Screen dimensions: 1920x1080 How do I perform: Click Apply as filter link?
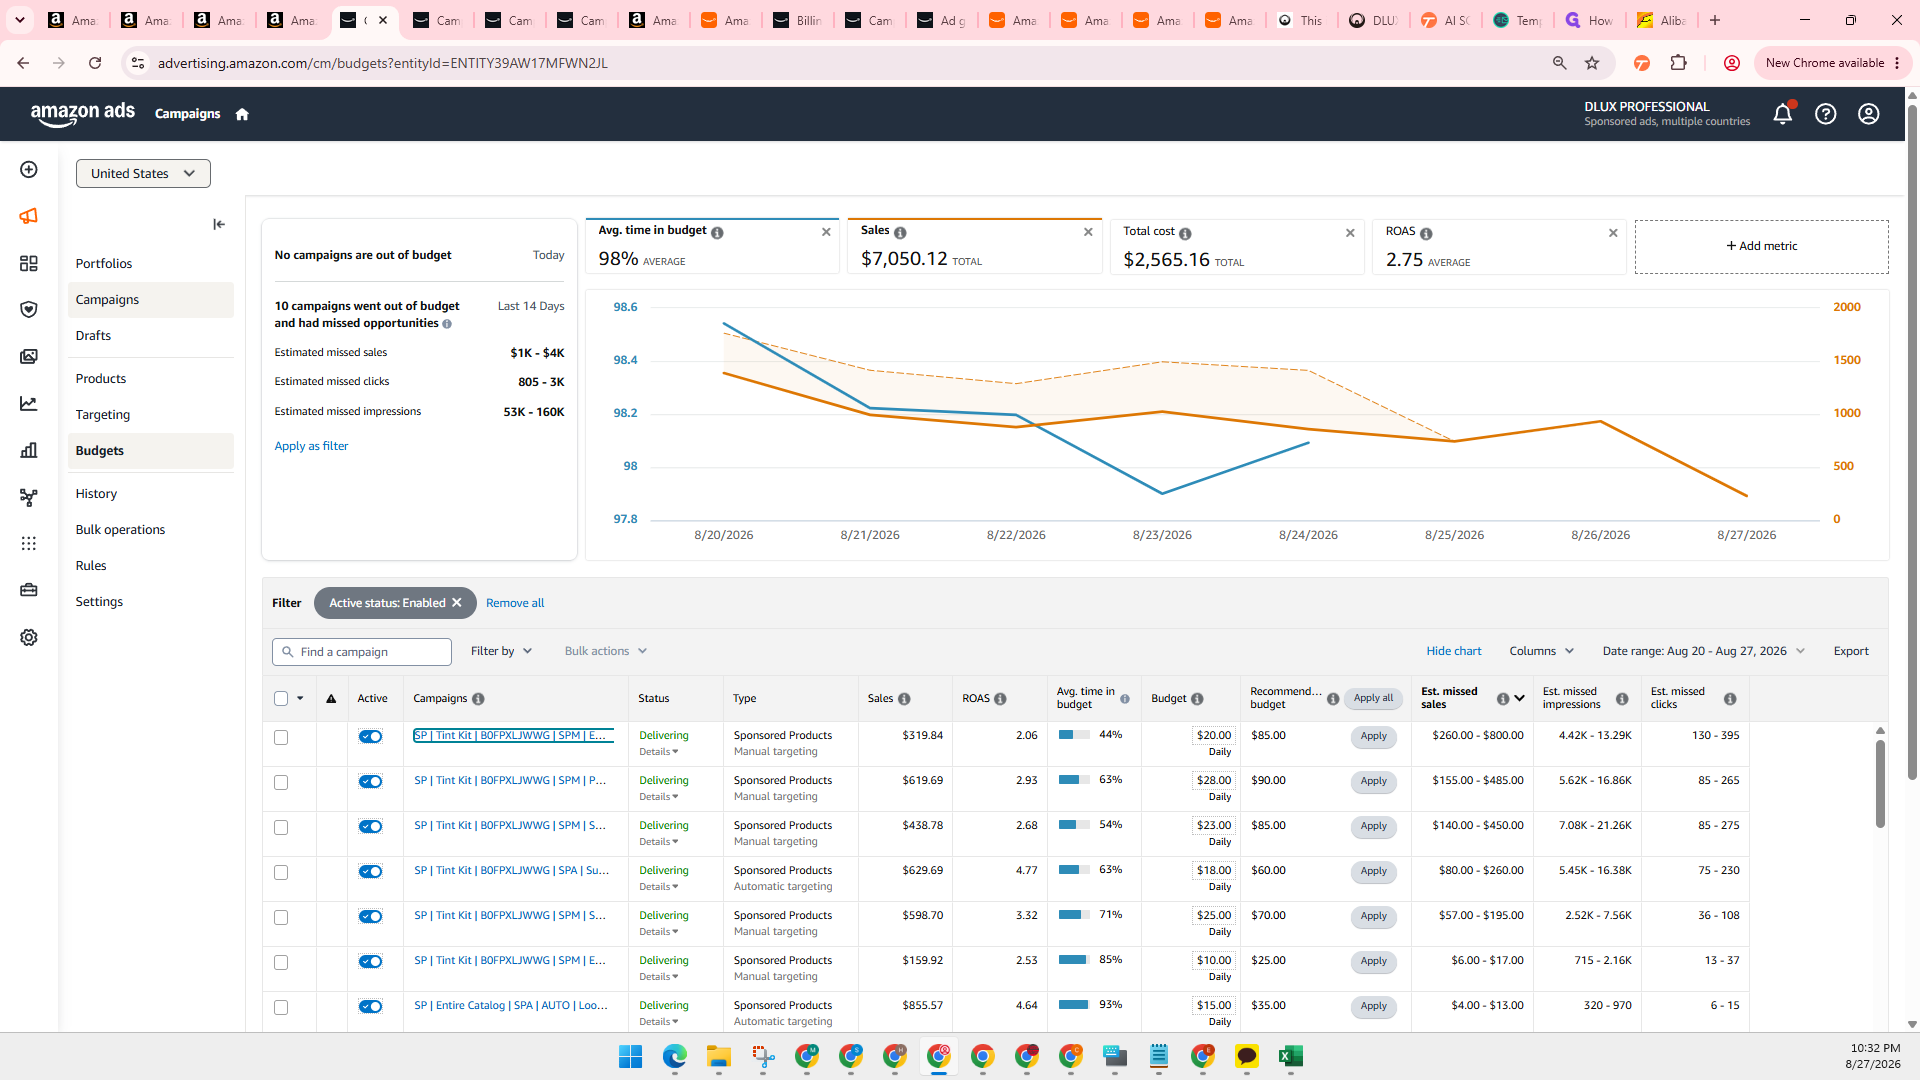point(311,446)
